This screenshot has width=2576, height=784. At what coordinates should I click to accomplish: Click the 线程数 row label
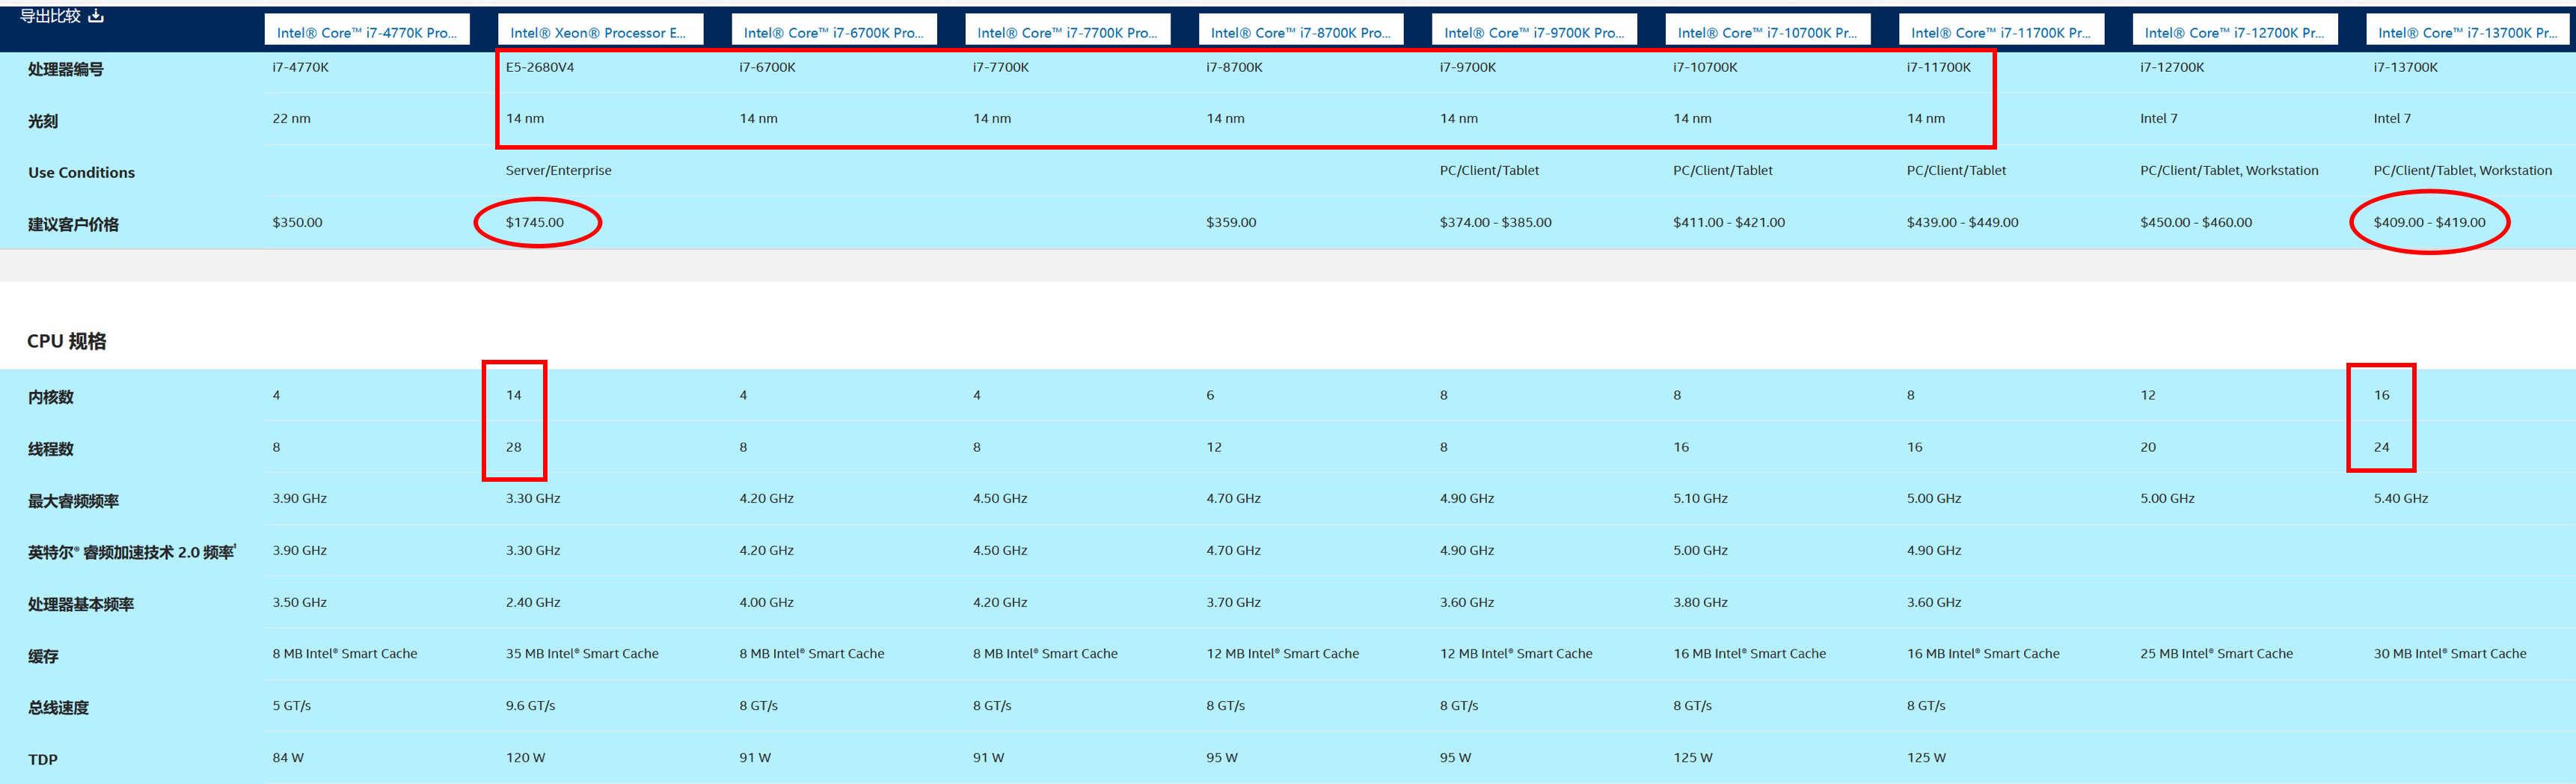[x=50, y=449]
